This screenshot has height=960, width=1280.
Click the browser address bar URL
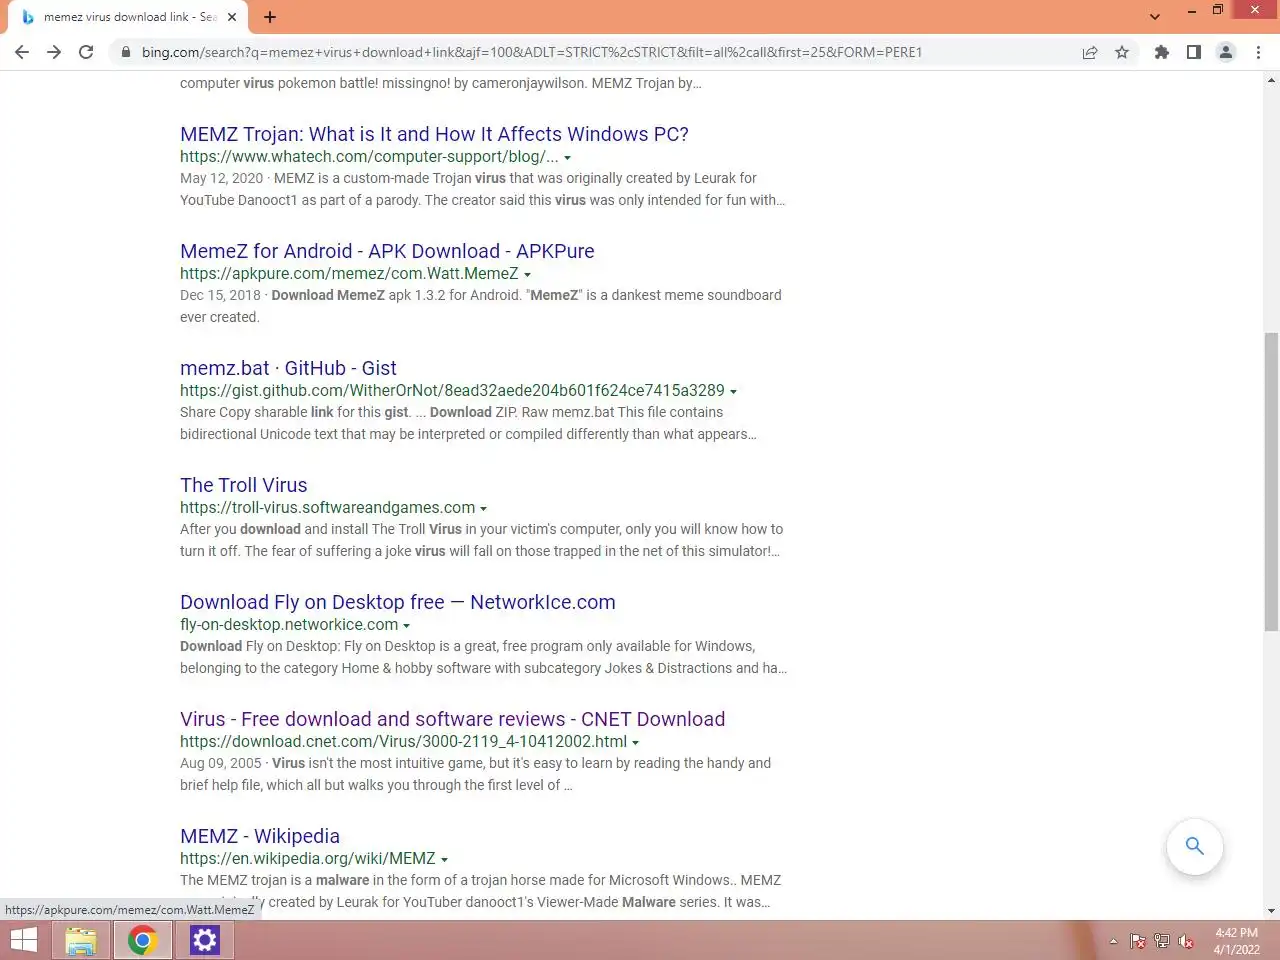(x=531, y=52)
